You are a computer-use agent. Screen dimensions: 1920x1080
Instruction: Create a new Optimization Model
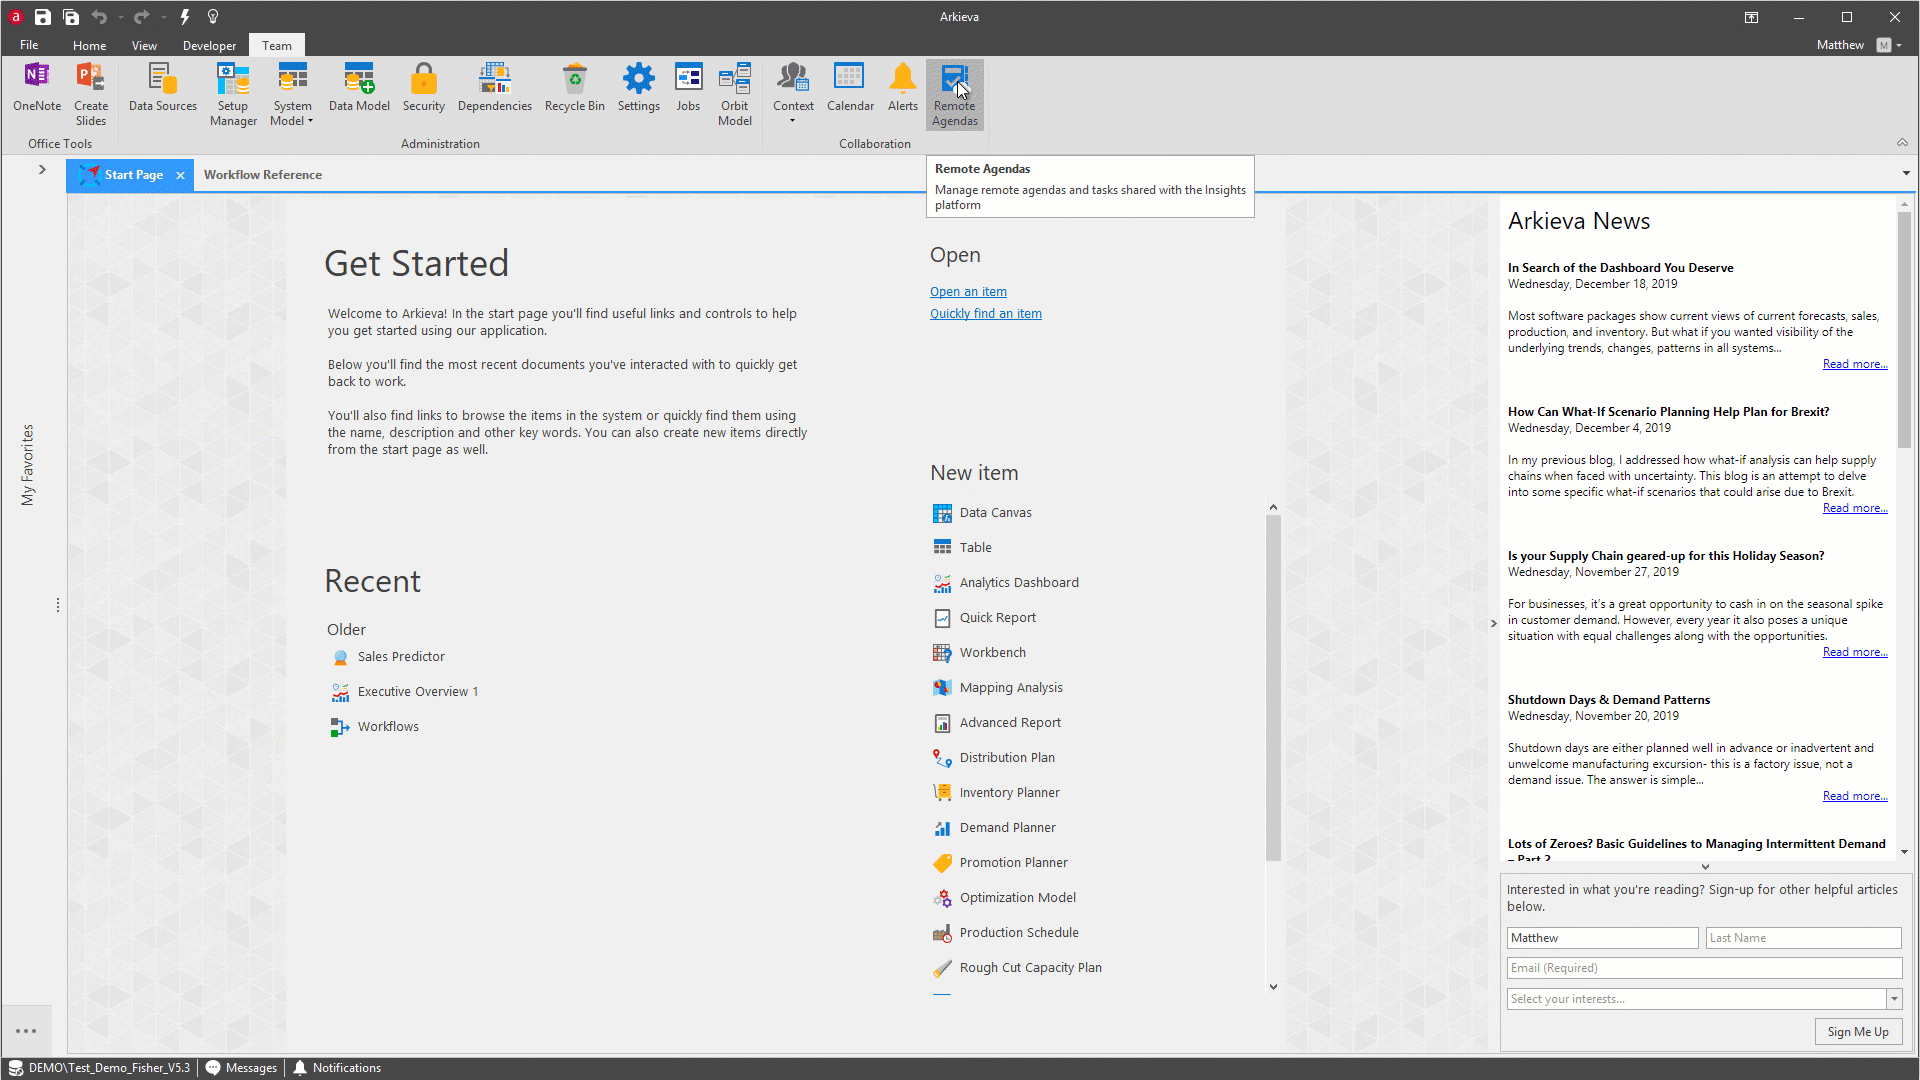(x=1004, y=898)
